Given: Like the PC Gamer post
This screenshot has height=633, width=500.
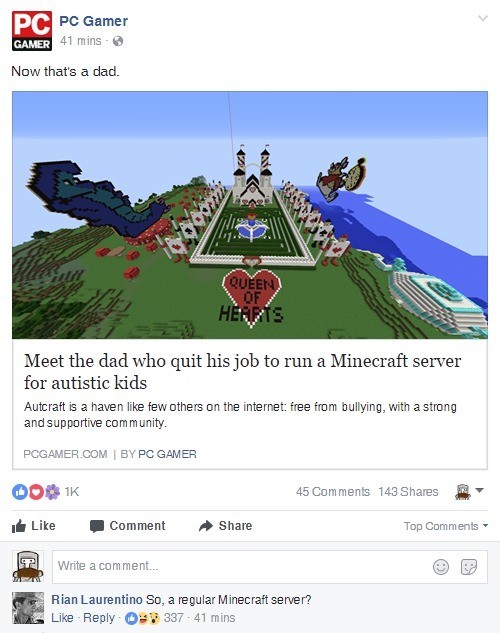Looking at the screenshot, I should click(x=33, y=526).
